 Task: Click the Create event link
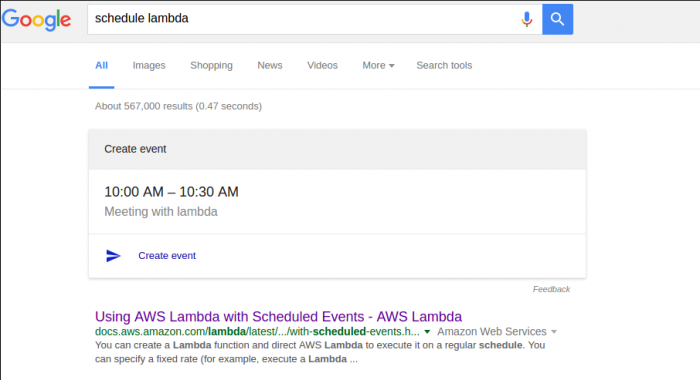pyautogui.click(x=167, y=255)
